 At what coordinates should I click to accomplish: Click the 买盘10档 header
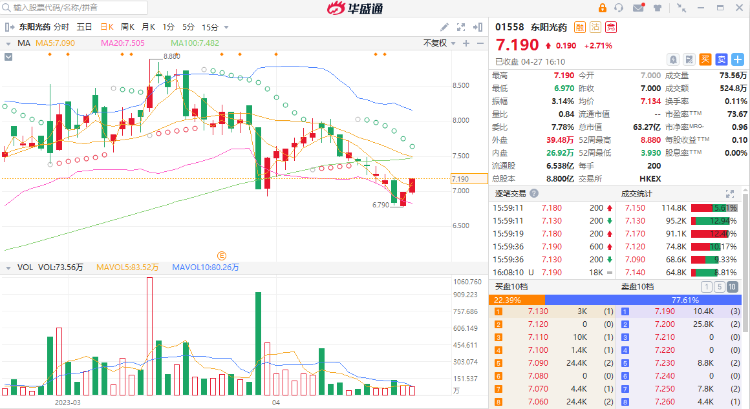(x=511, y=287)
